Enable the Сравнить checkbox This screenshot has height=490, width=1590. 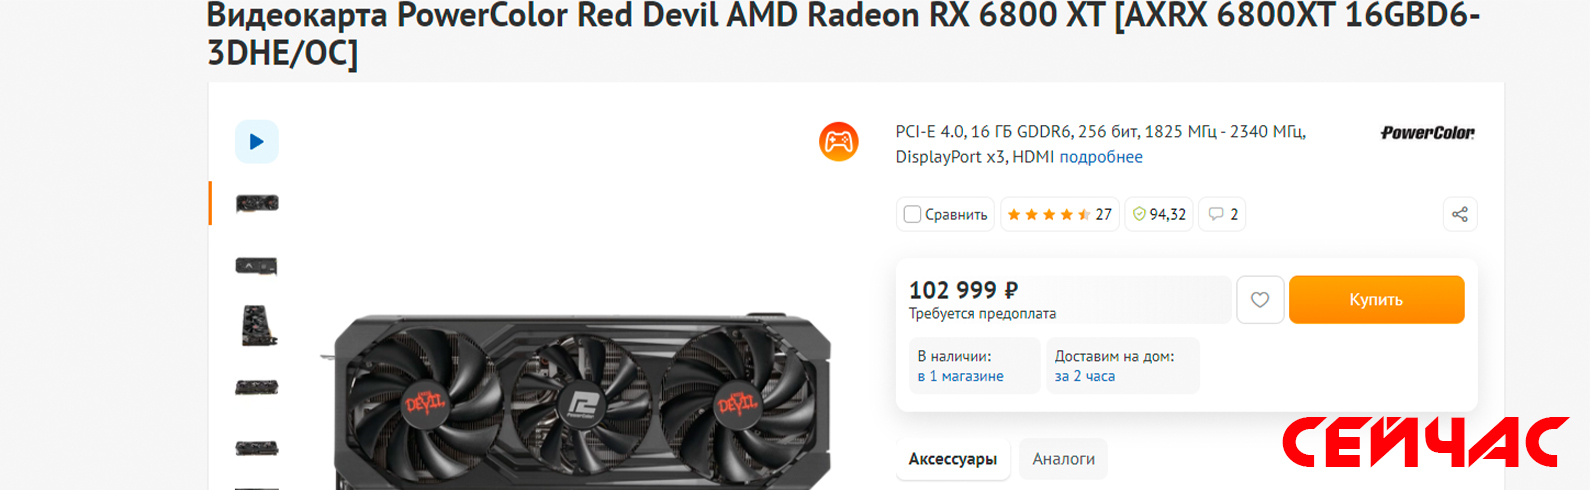coord(912,214)
